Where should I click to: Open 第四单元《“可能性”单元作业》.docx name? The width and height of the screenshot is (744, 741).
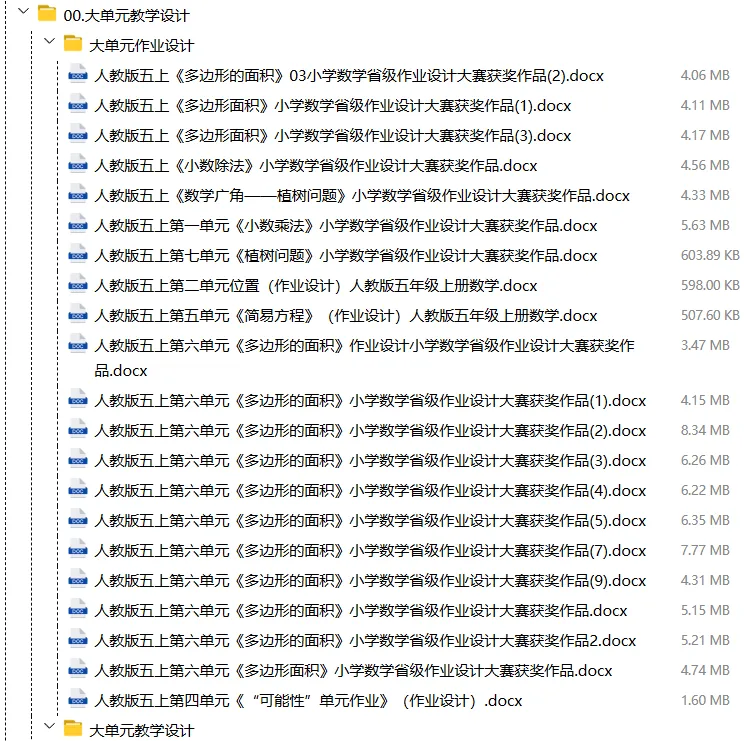coord(308,701)
